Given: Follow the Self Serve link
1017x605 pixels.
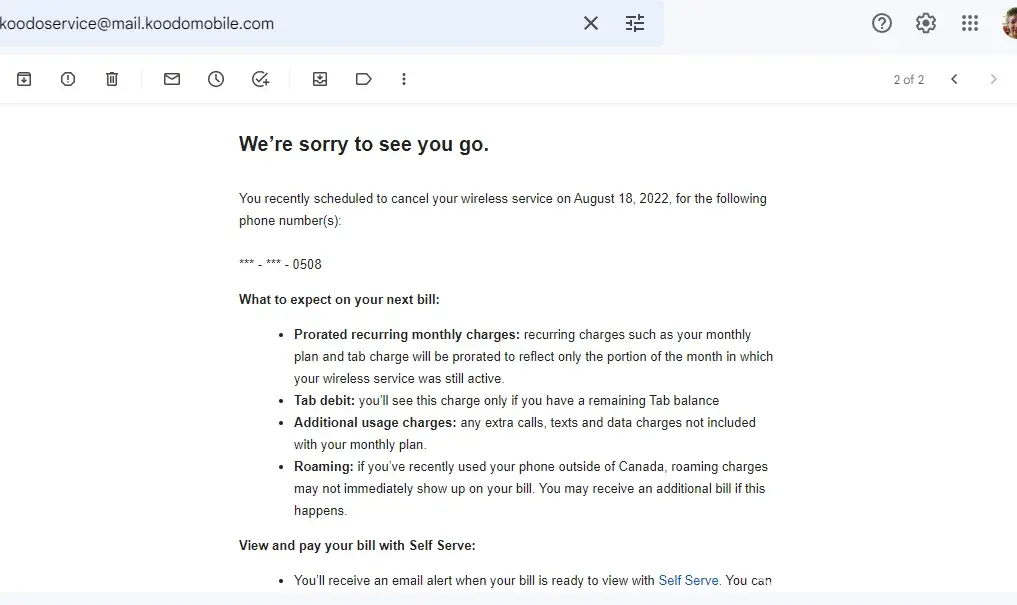Looking at the screenshot, I should click(688, 580).
